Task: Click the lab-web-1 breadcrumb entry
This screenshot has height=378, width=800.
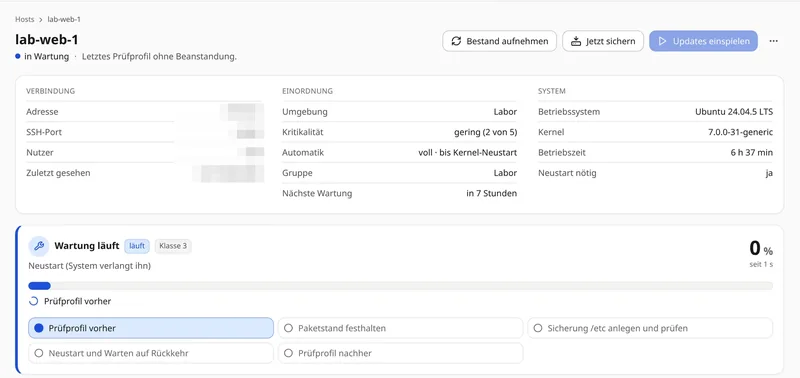Action: (x=64, y=19)
